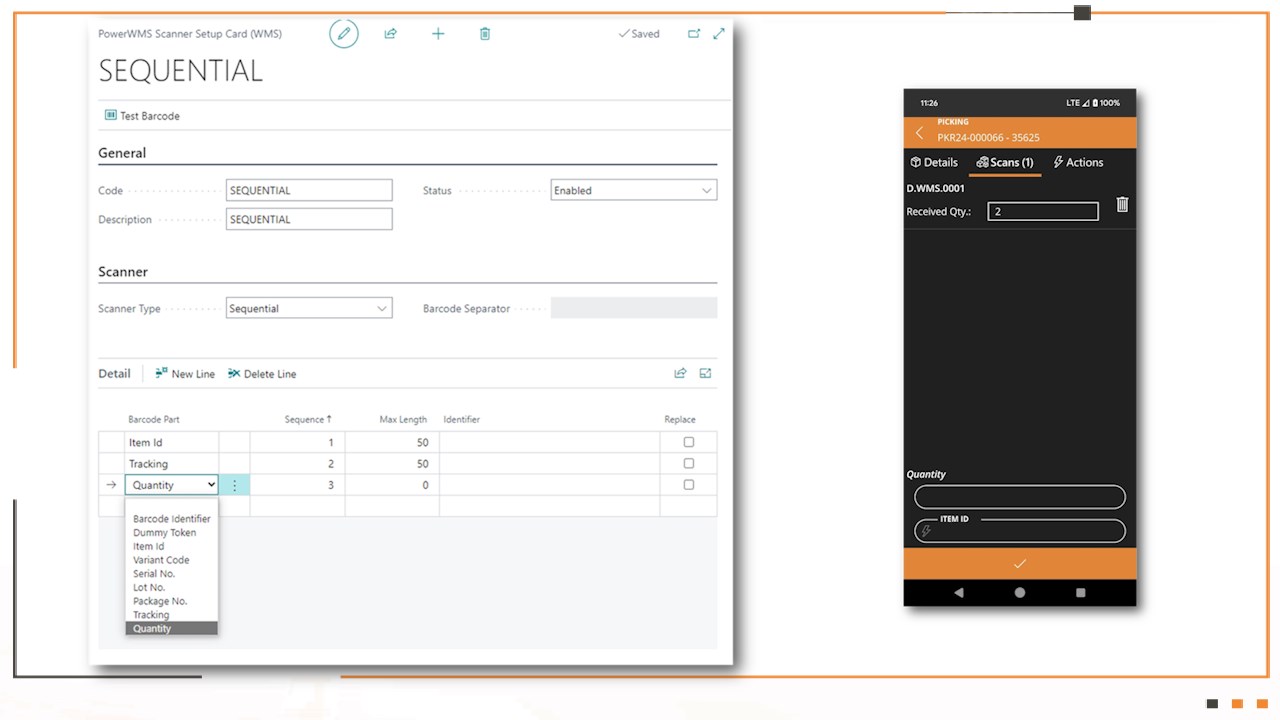Image resolution: width=1280 pixels, height=720 pixels.
Task: Click the Item Id cell in table
Action: [x=171, y=442]
